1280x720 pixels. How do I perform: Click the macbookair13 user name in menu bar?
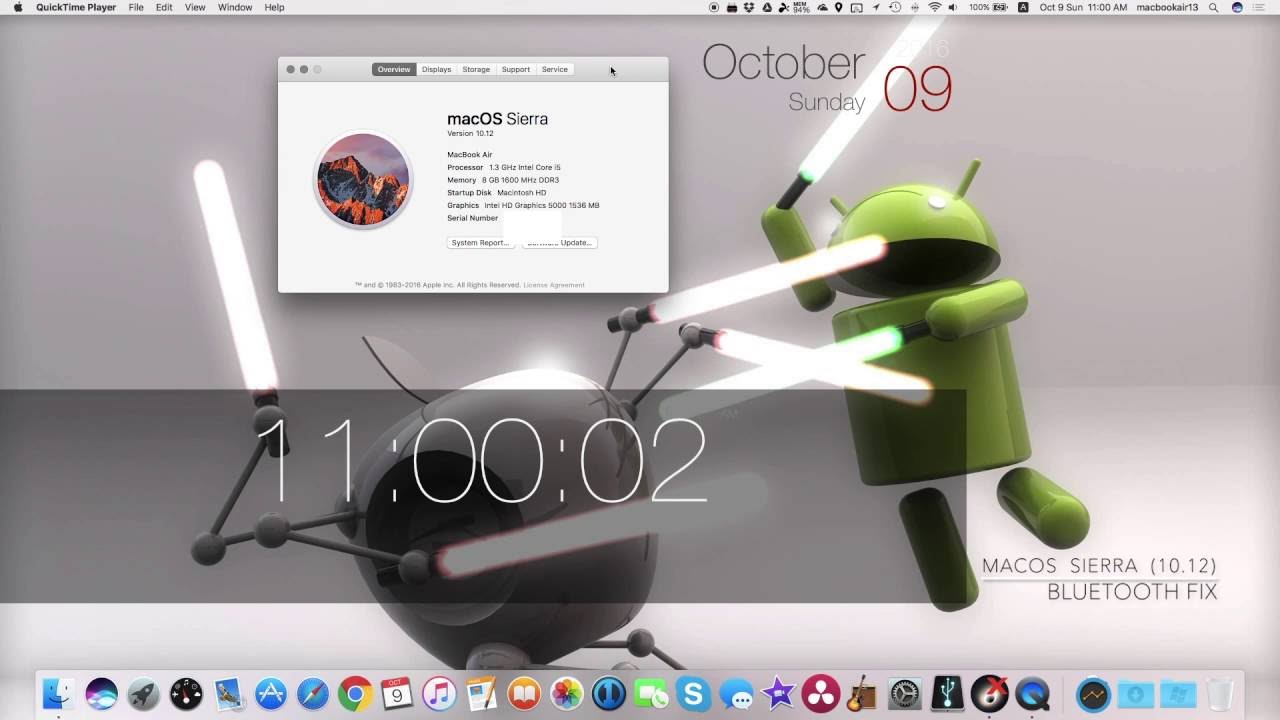(x=1168, y=7)
